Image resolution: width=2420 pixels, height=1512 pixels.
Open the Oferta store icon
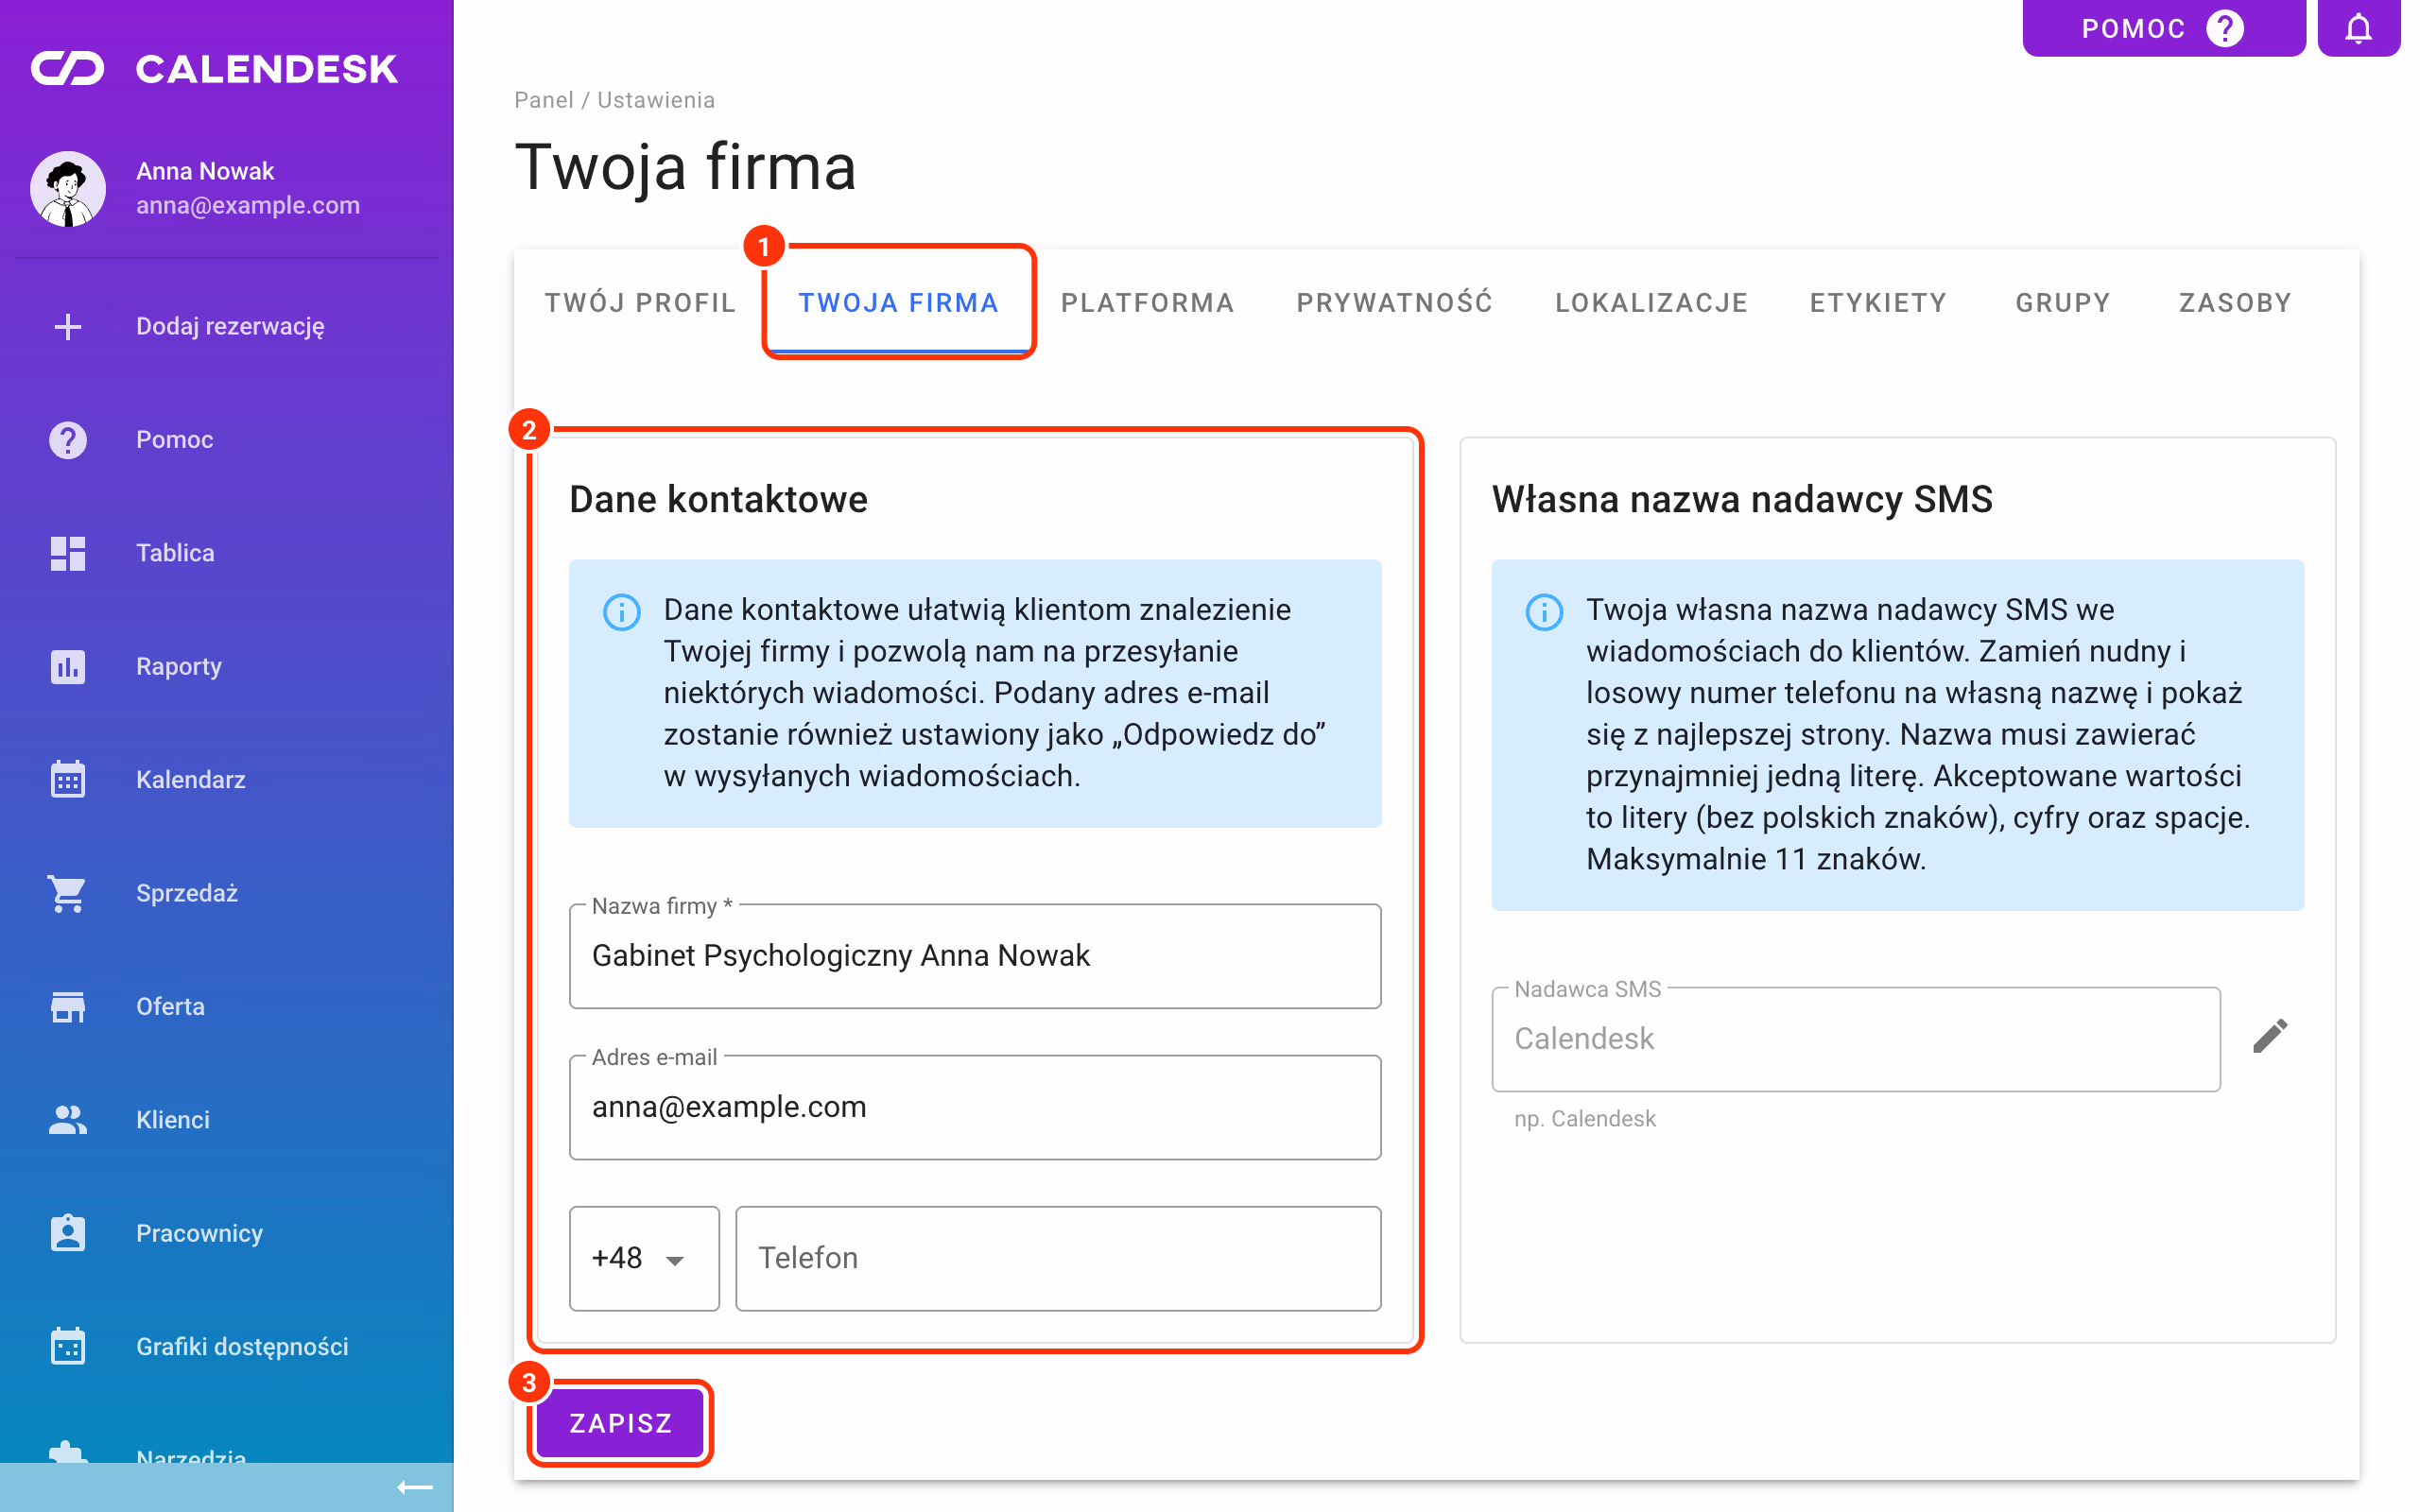[68, 1006]
